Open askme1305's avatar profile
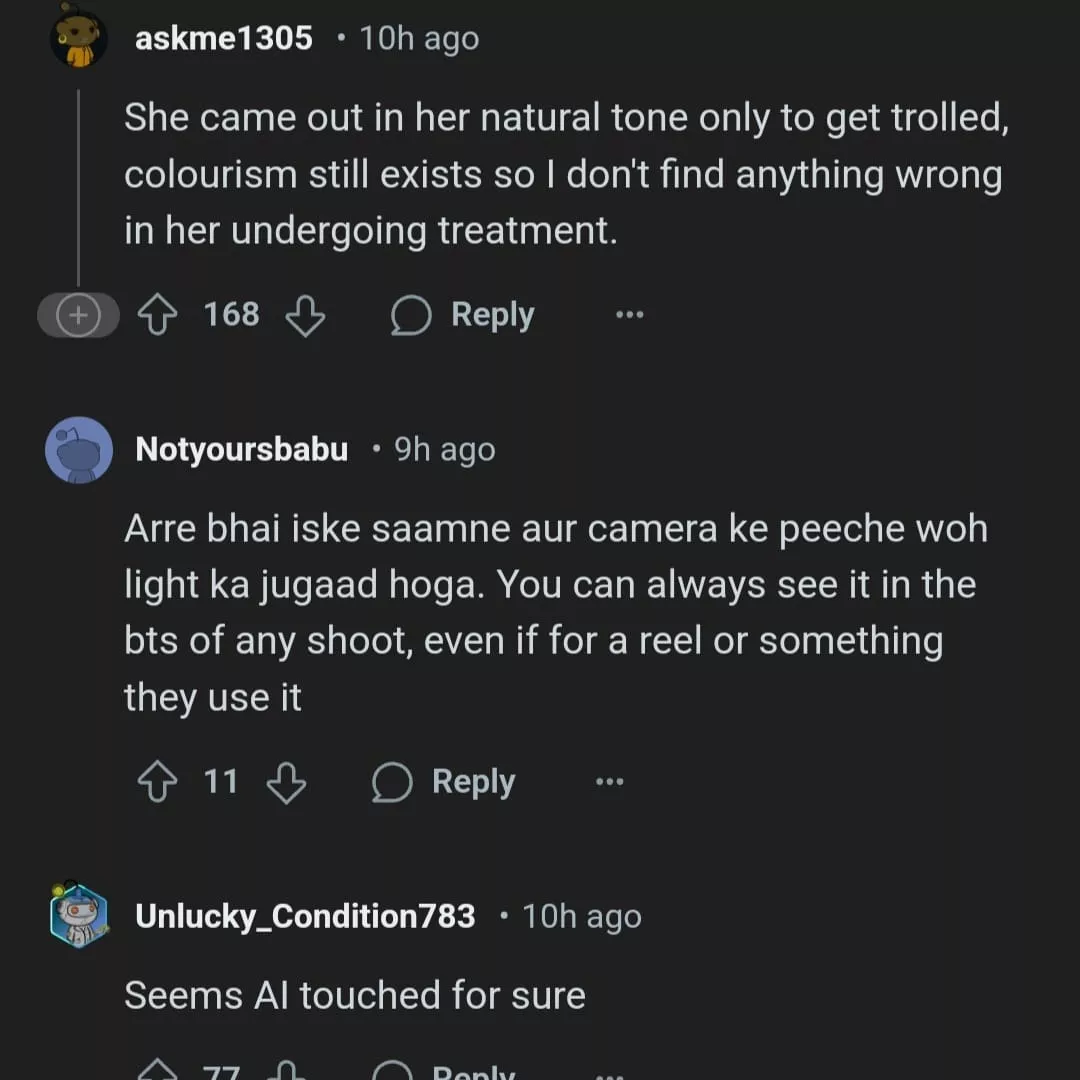1080x1080 pixels. tap(79, 39)
